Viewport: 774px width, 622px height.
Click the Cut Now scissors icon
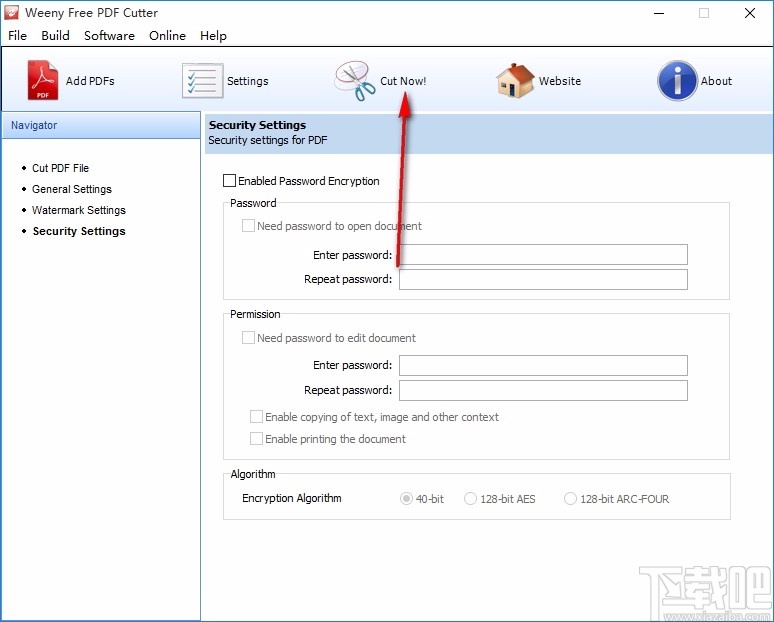[355, 81]
